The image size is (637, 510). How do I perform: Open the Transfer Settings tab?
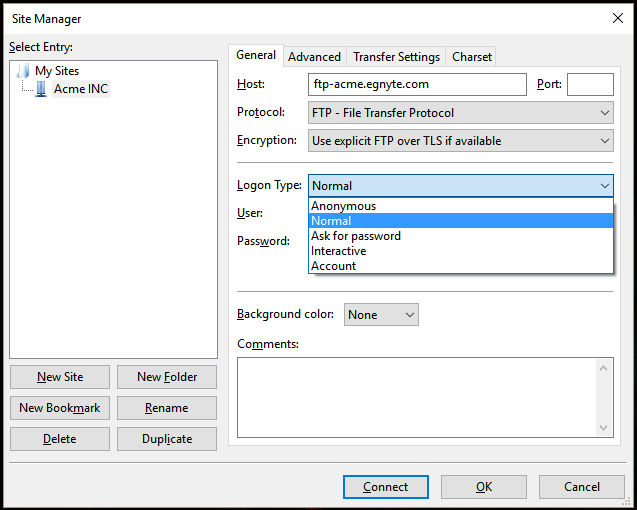tap(396, 57)
